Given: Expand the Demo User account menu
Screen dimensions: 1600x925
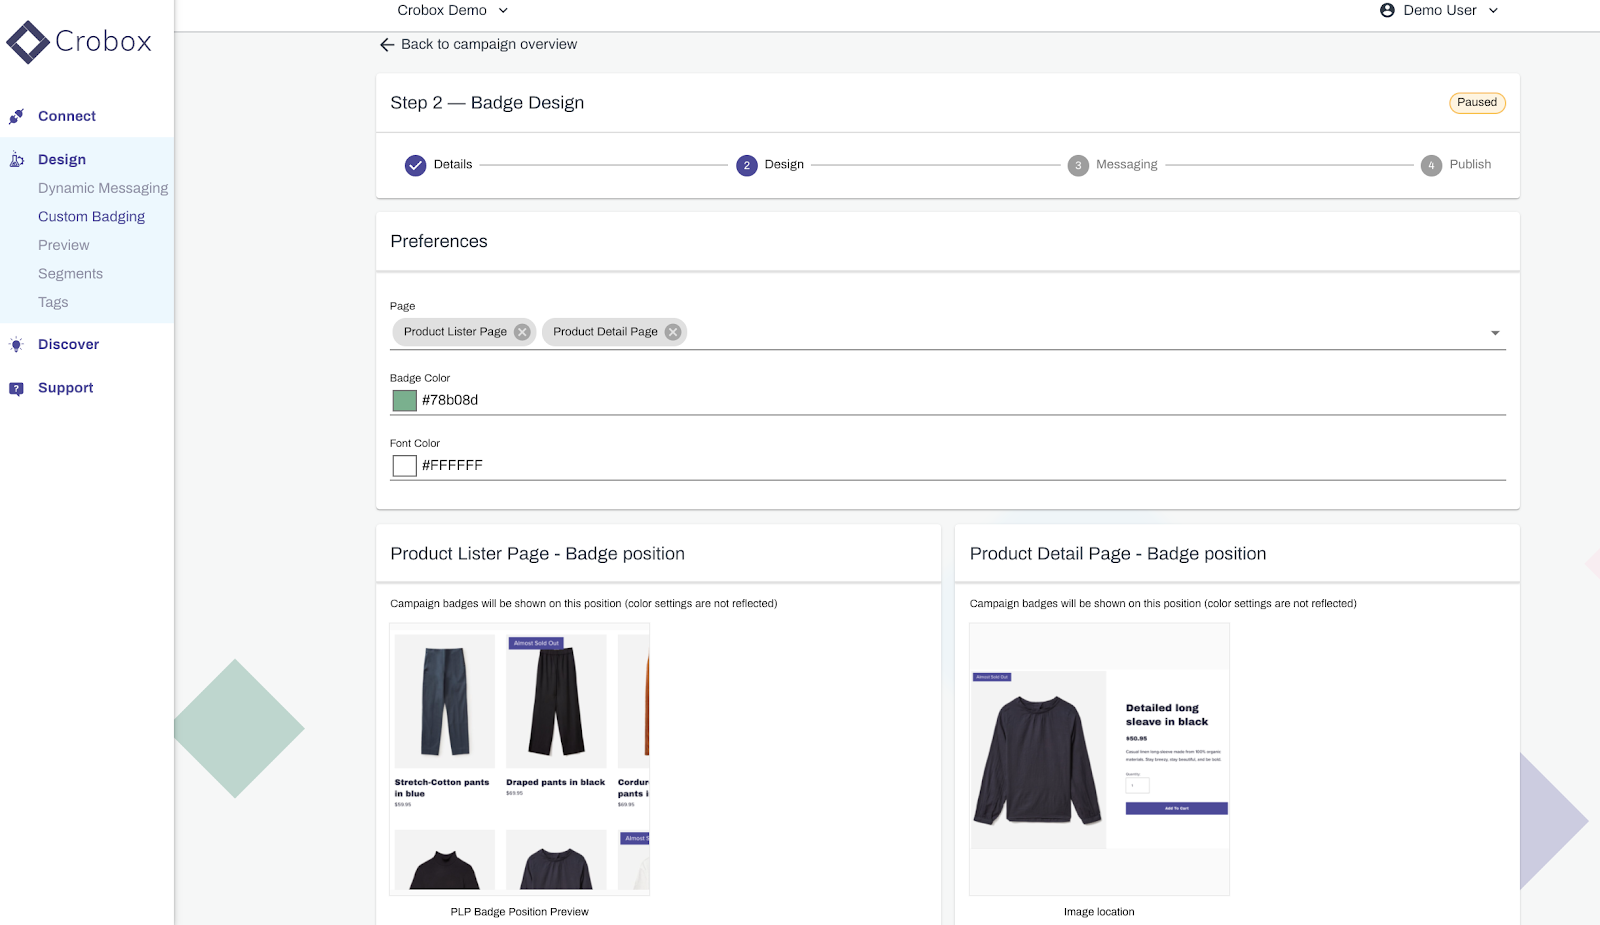Looking at the screenshot, I should click(x=1493, y=10).
